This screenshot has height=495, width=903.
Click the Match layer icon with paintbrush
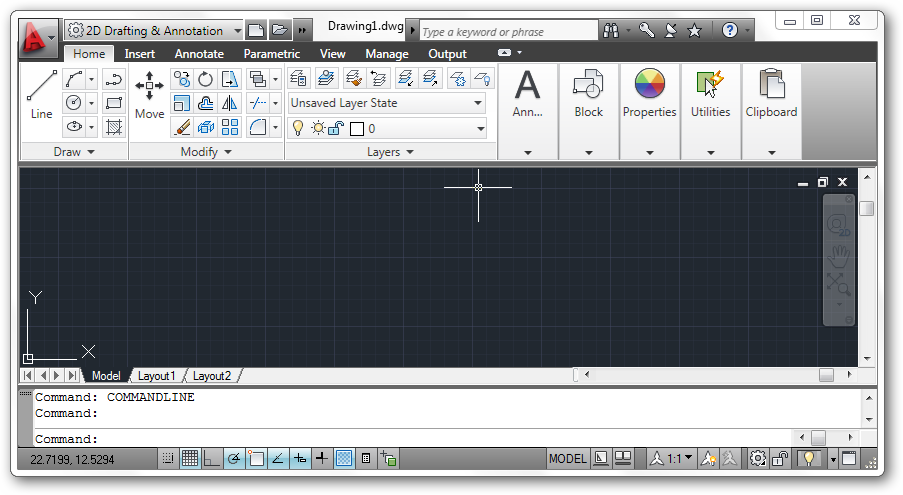(x=353, y=78)
